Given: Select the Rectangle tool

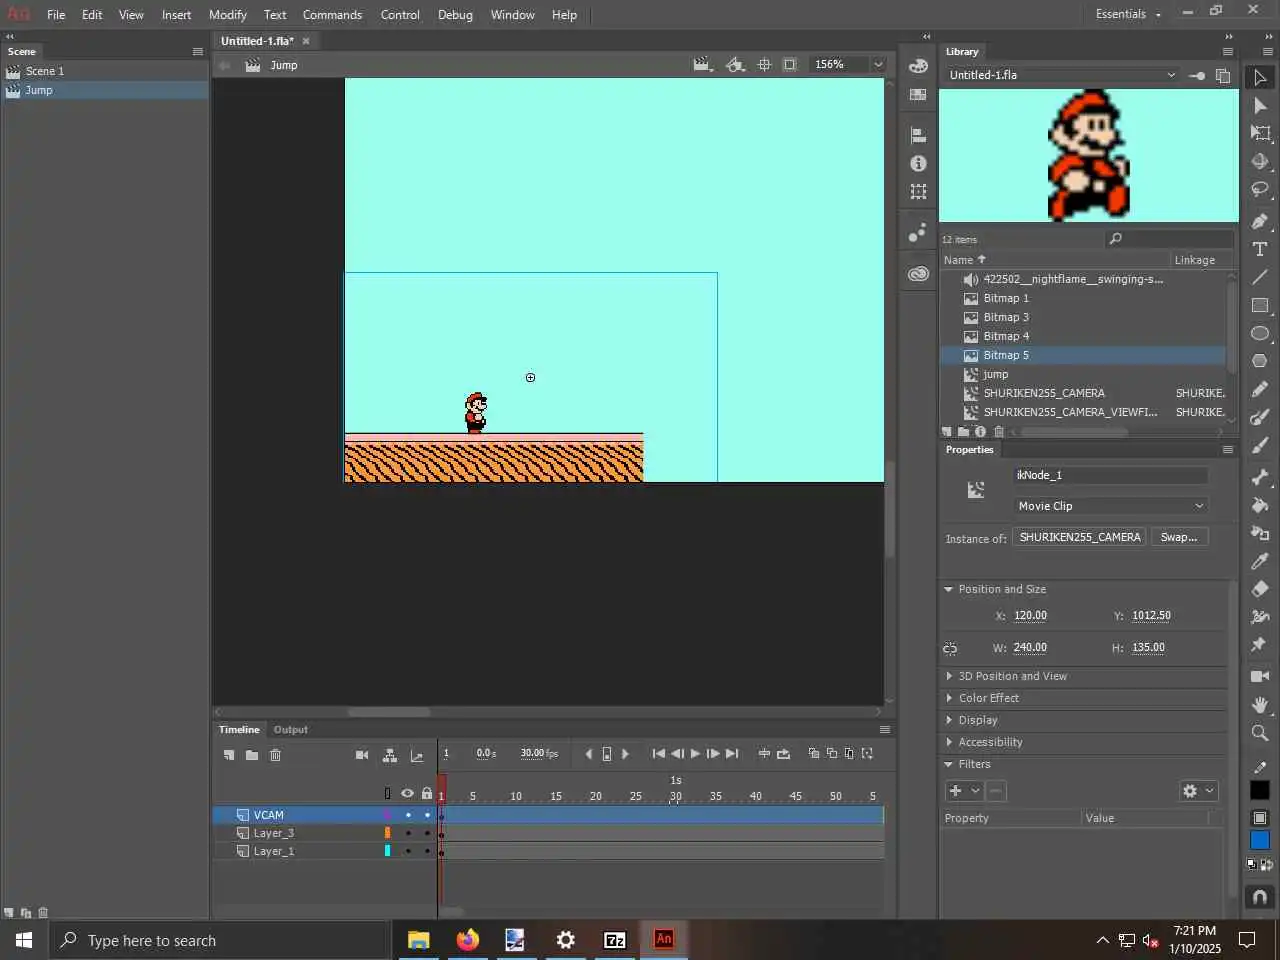Looking at the screenshot, I should click(1260, 305).
